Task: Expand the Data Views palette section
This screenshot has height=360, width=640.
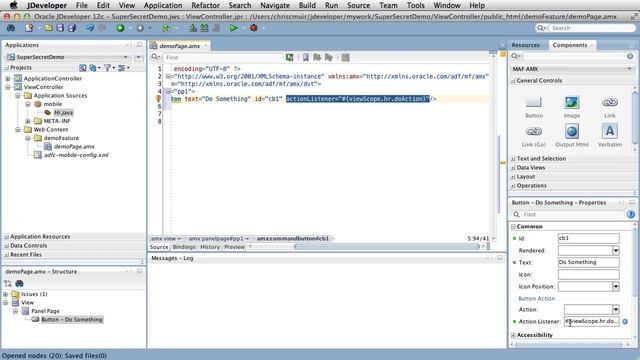Action: [x=513, y=168]
